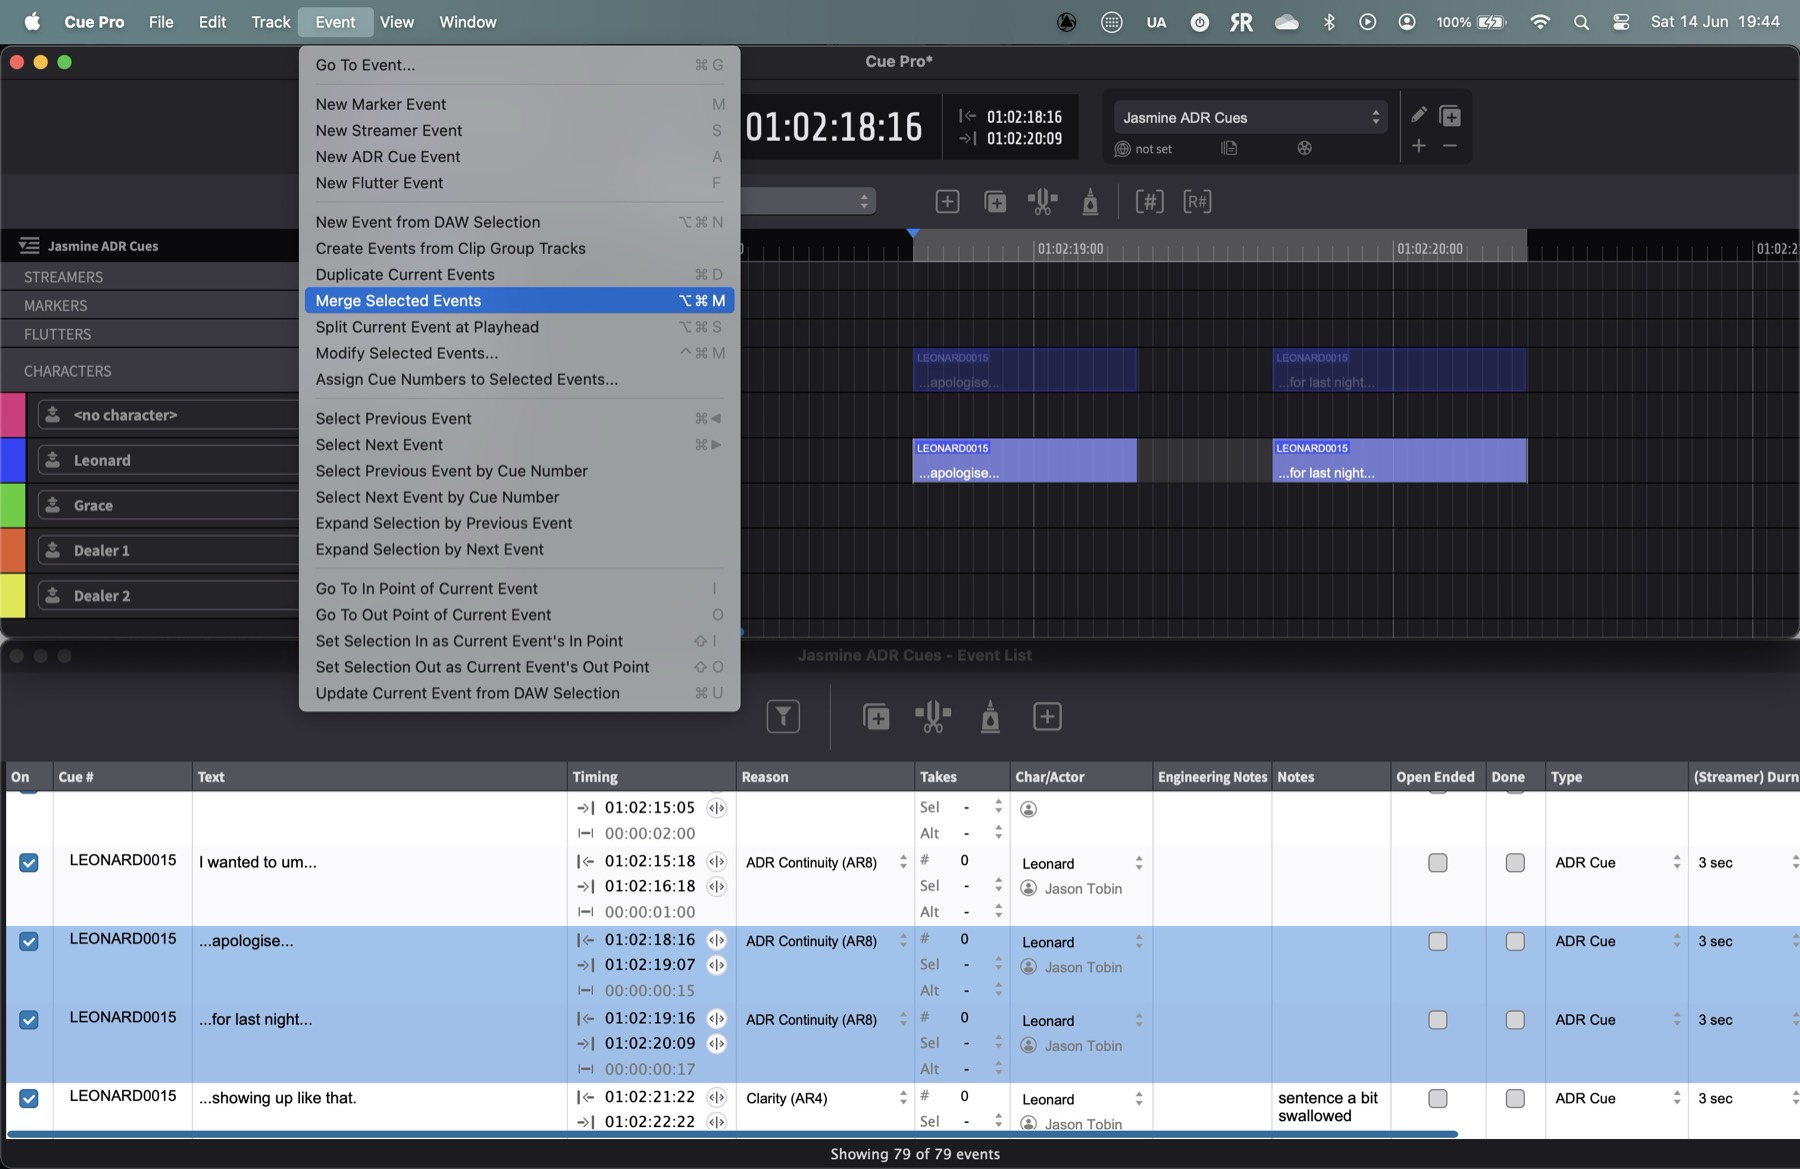
Task: Click the plus icon under the pencil
Action: click(x=1418, y=146)
